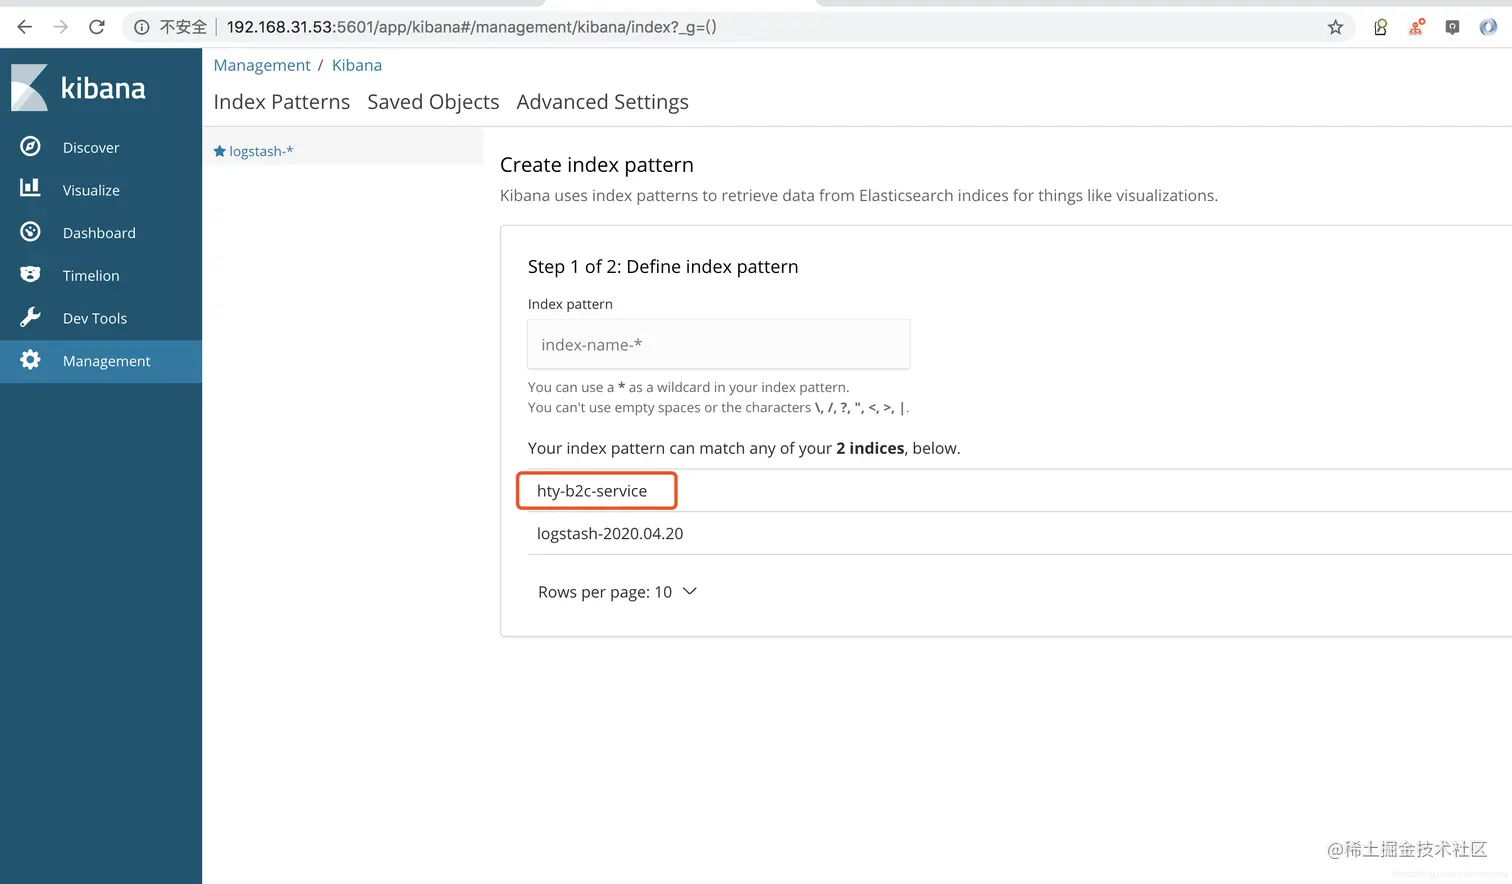Click the site info icon in the address bar

(x=142, y=27)
